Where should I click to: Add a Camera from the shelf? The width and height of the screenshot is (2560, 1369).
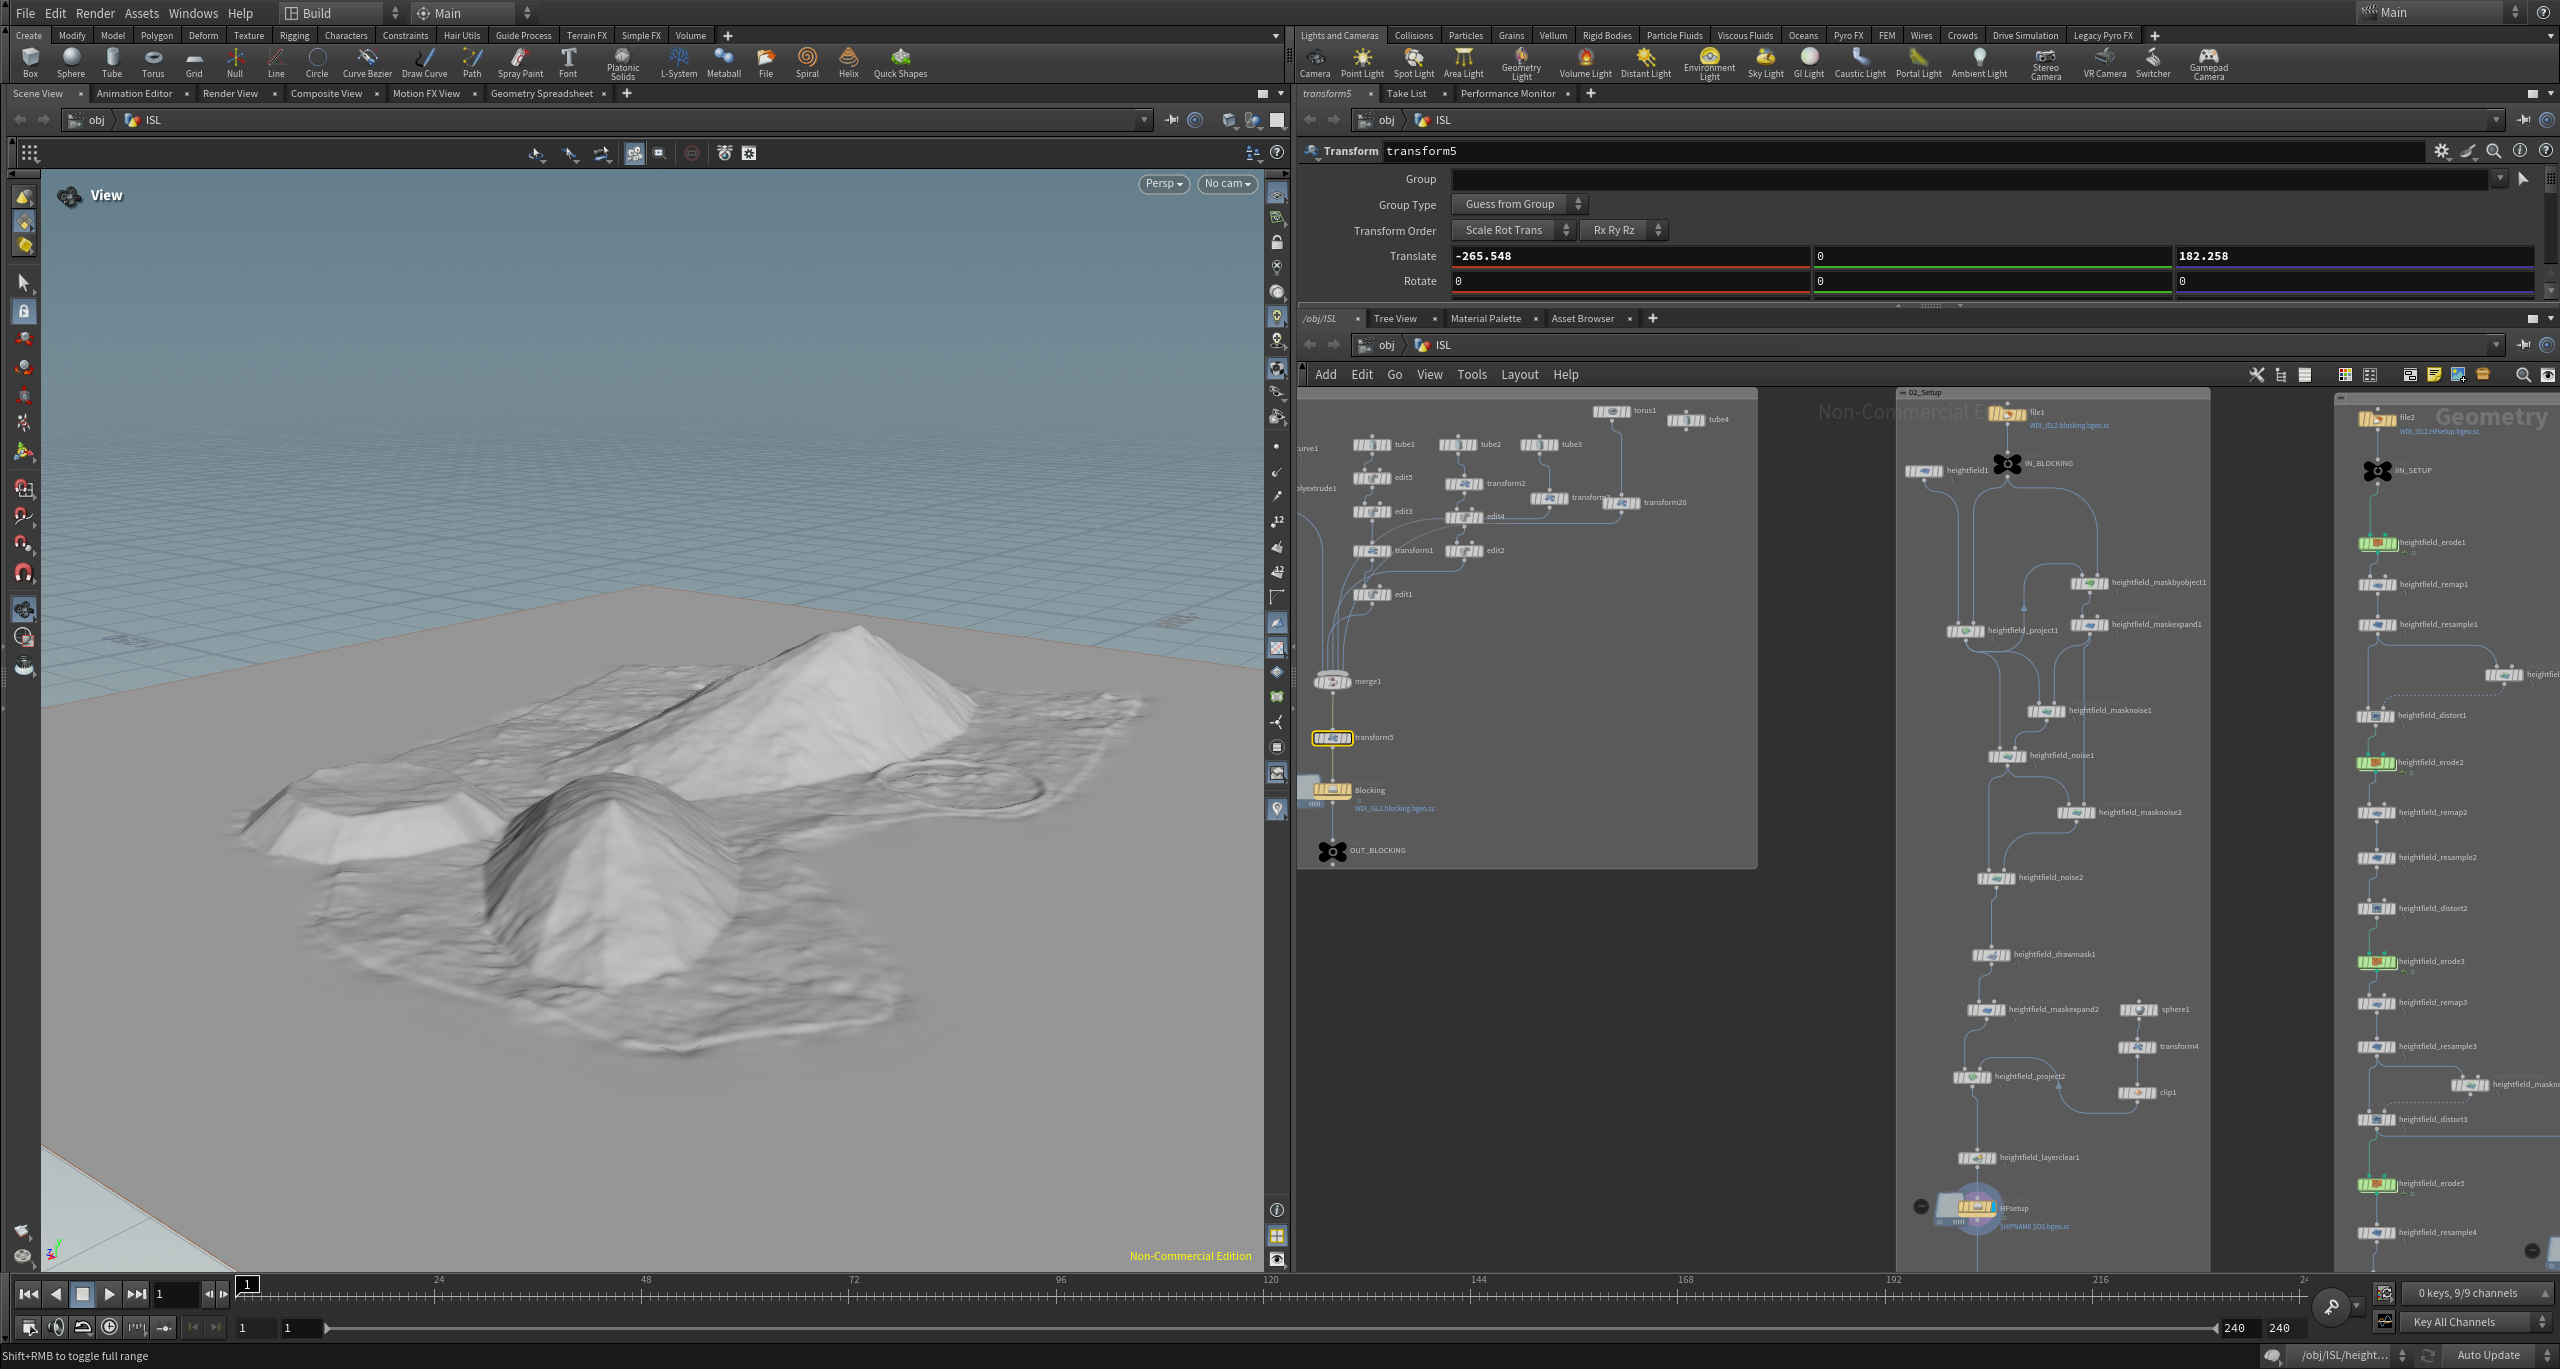(x=1315, y=62)
